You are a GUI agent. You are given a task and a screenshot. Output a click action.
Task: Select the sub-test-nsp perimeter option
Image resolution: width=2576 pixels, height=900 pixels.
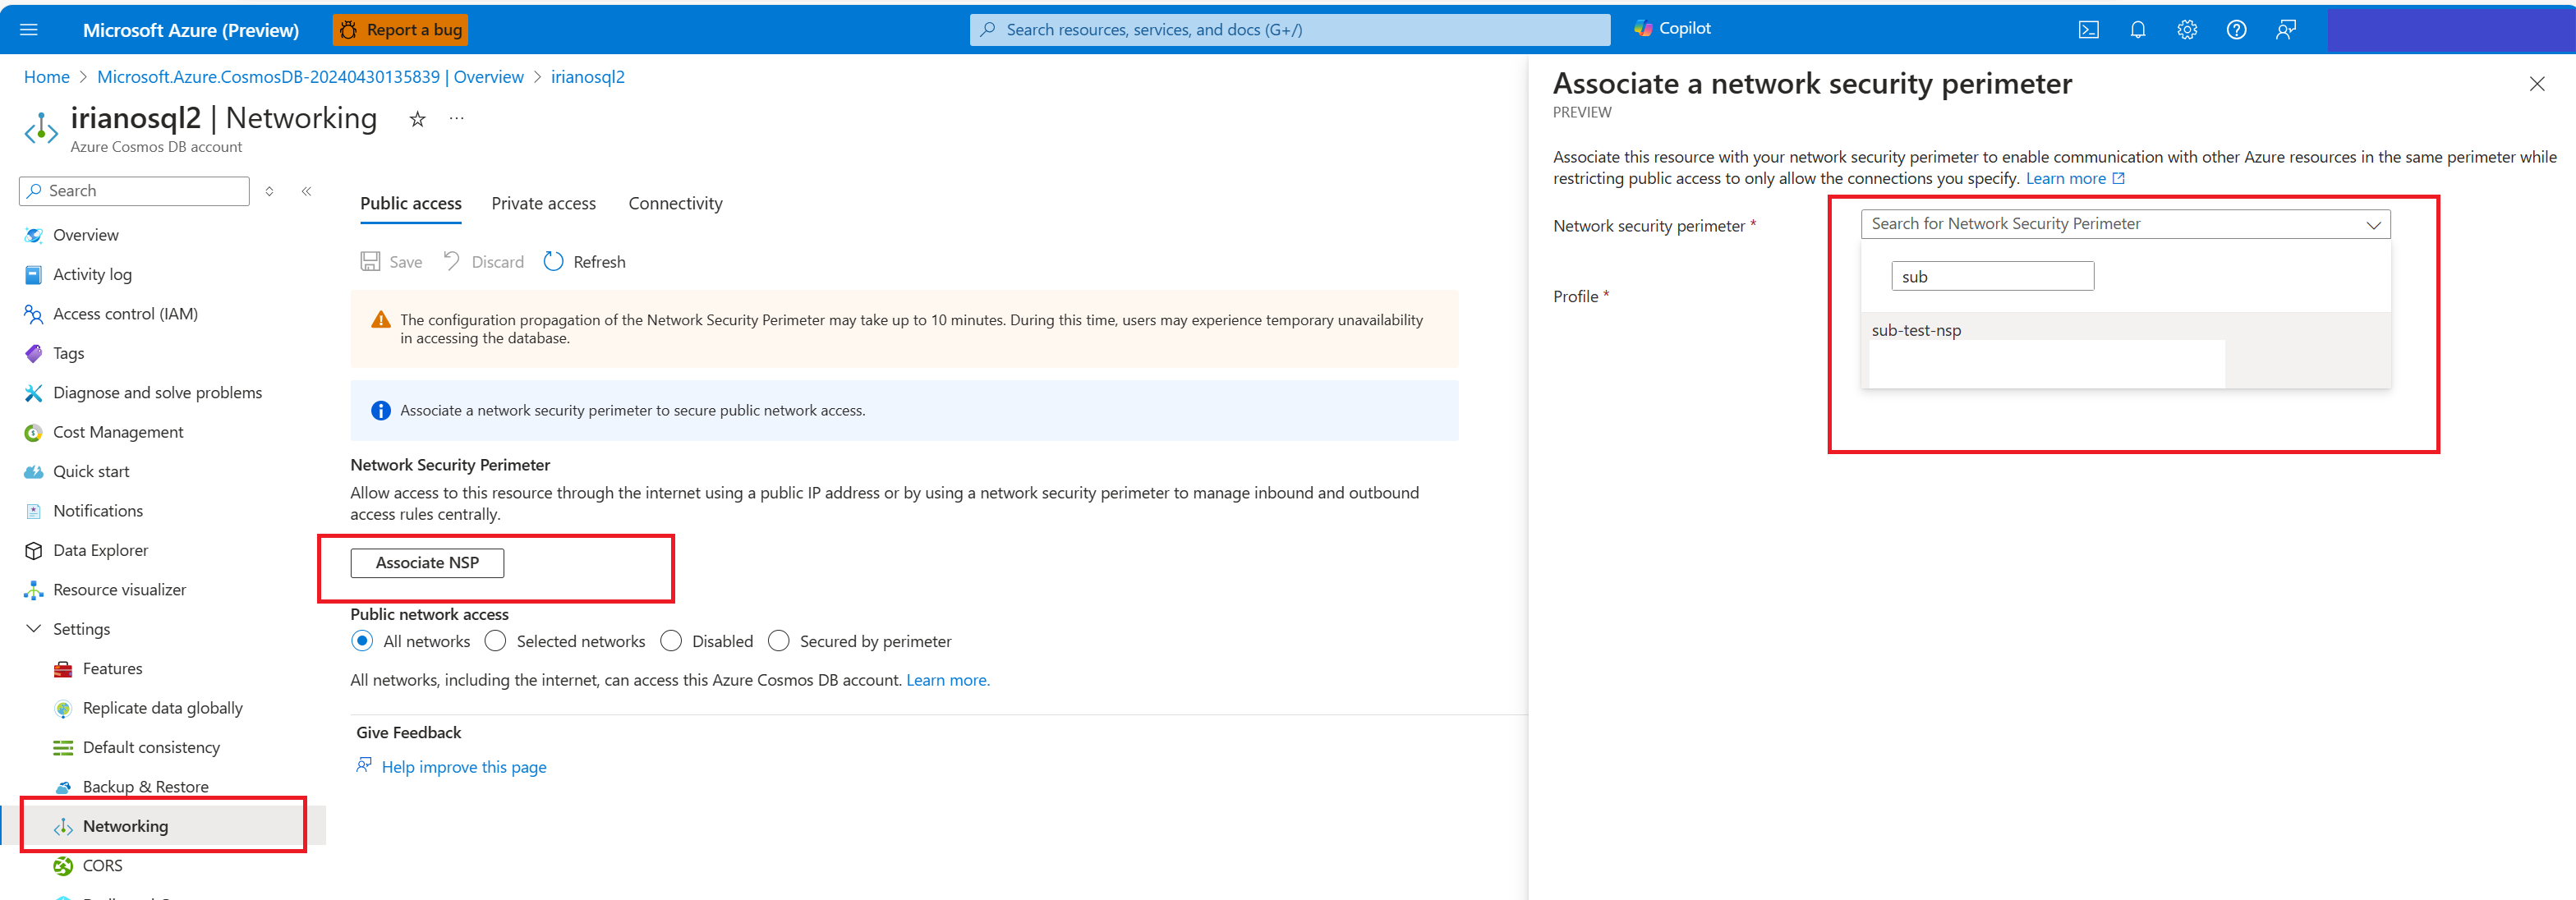point(1914,328)
